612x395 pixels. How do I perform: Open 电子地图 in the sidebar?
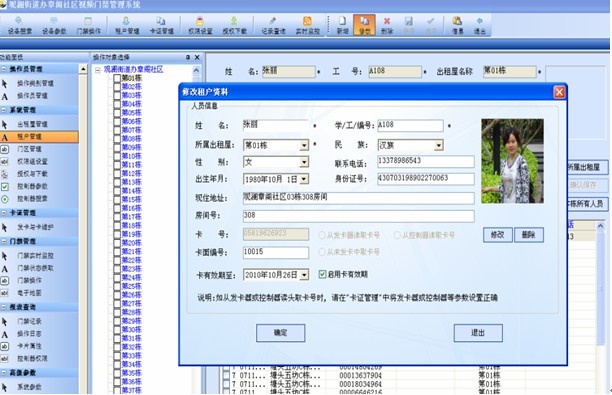[29, 293]
